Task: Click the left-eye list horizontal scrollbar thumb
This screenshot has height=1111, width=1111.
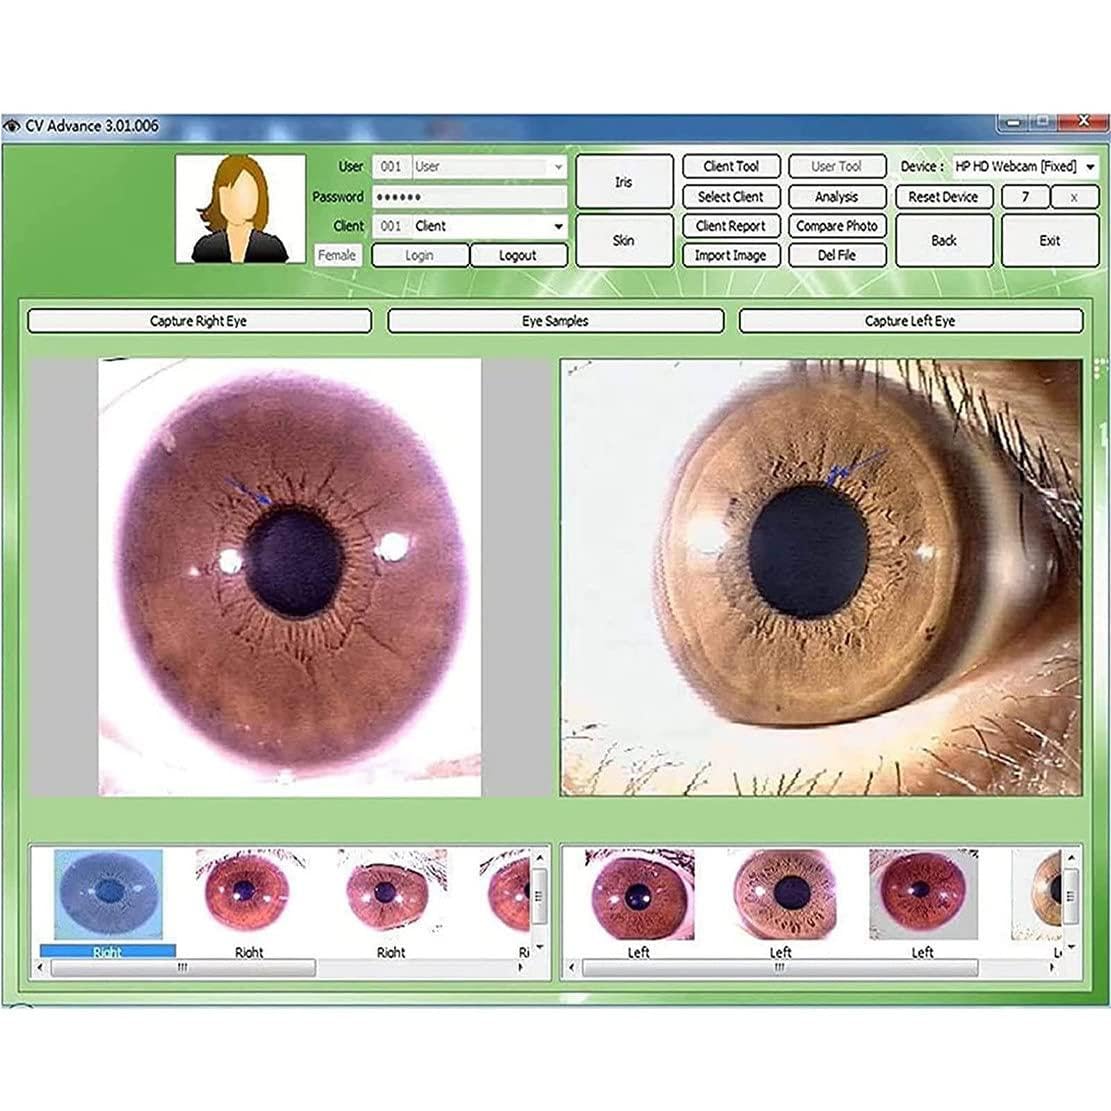Action: (x=779, y=968)
